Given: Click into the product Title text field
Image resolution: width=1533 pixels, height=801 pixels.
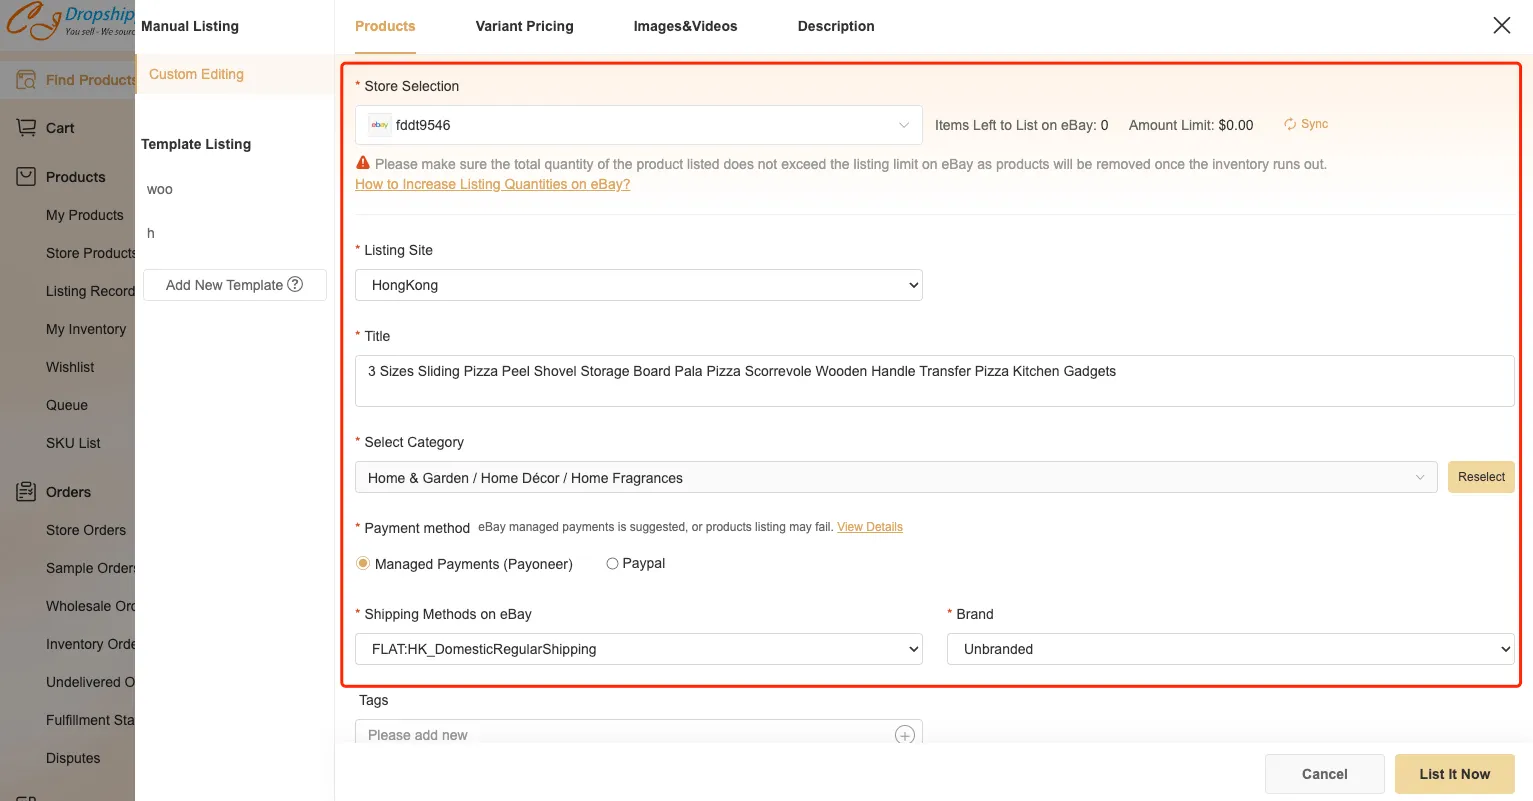Looking at the screenshot, I should pyautogui.click(x=934, y=380).
